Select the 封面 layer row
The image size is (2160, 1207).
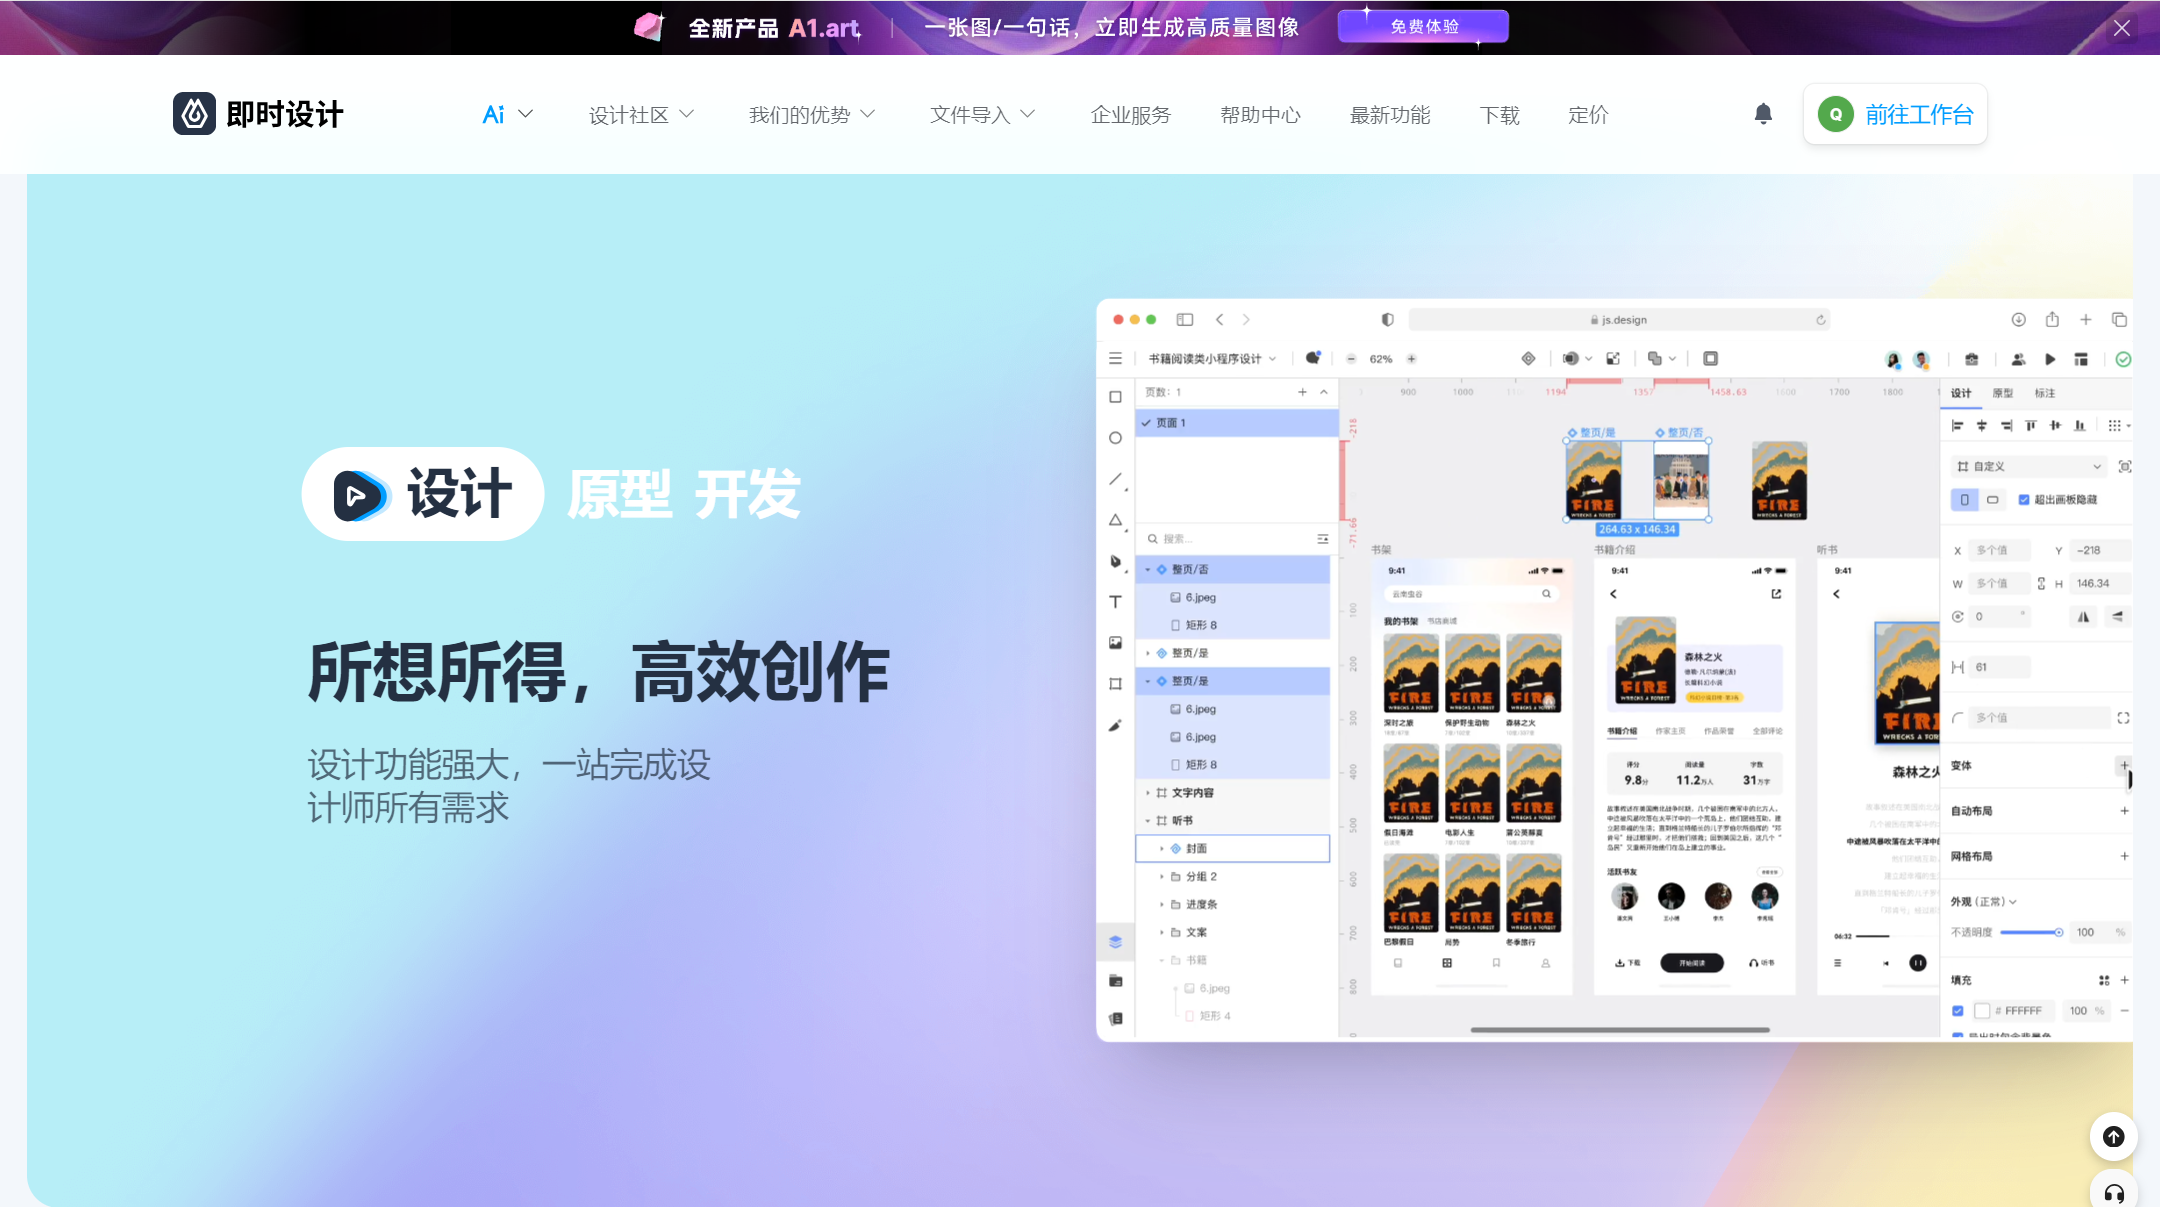[x=1233, y=848]
